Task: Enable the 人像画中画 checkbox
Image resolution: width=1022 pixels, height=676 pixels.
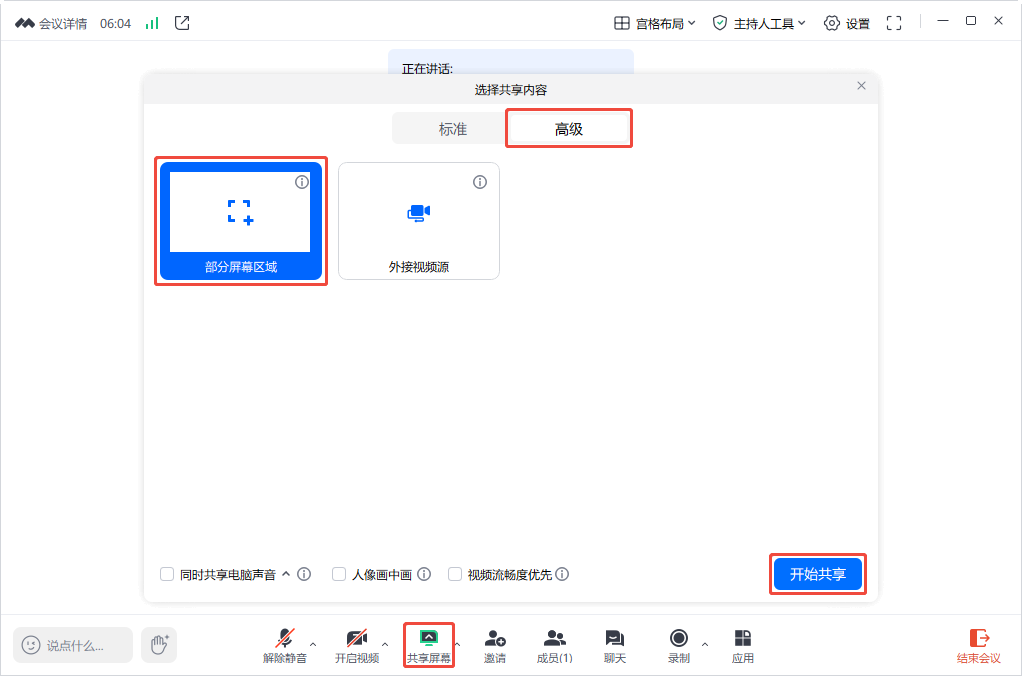Action: click(x=338, y=574)
